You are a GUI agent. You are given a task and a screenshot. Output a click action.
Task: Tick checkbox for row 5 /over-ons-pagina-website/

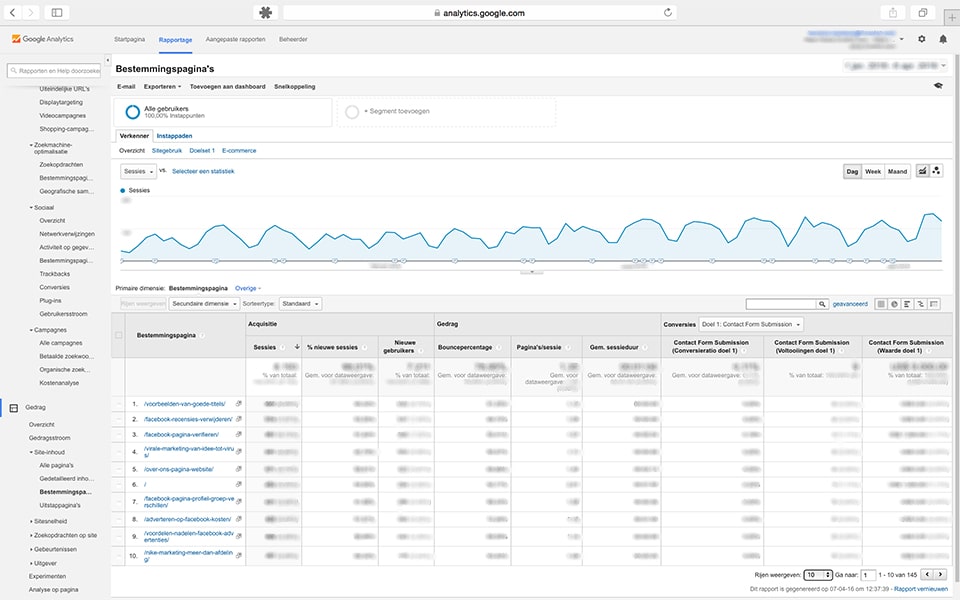click(119, 470)
